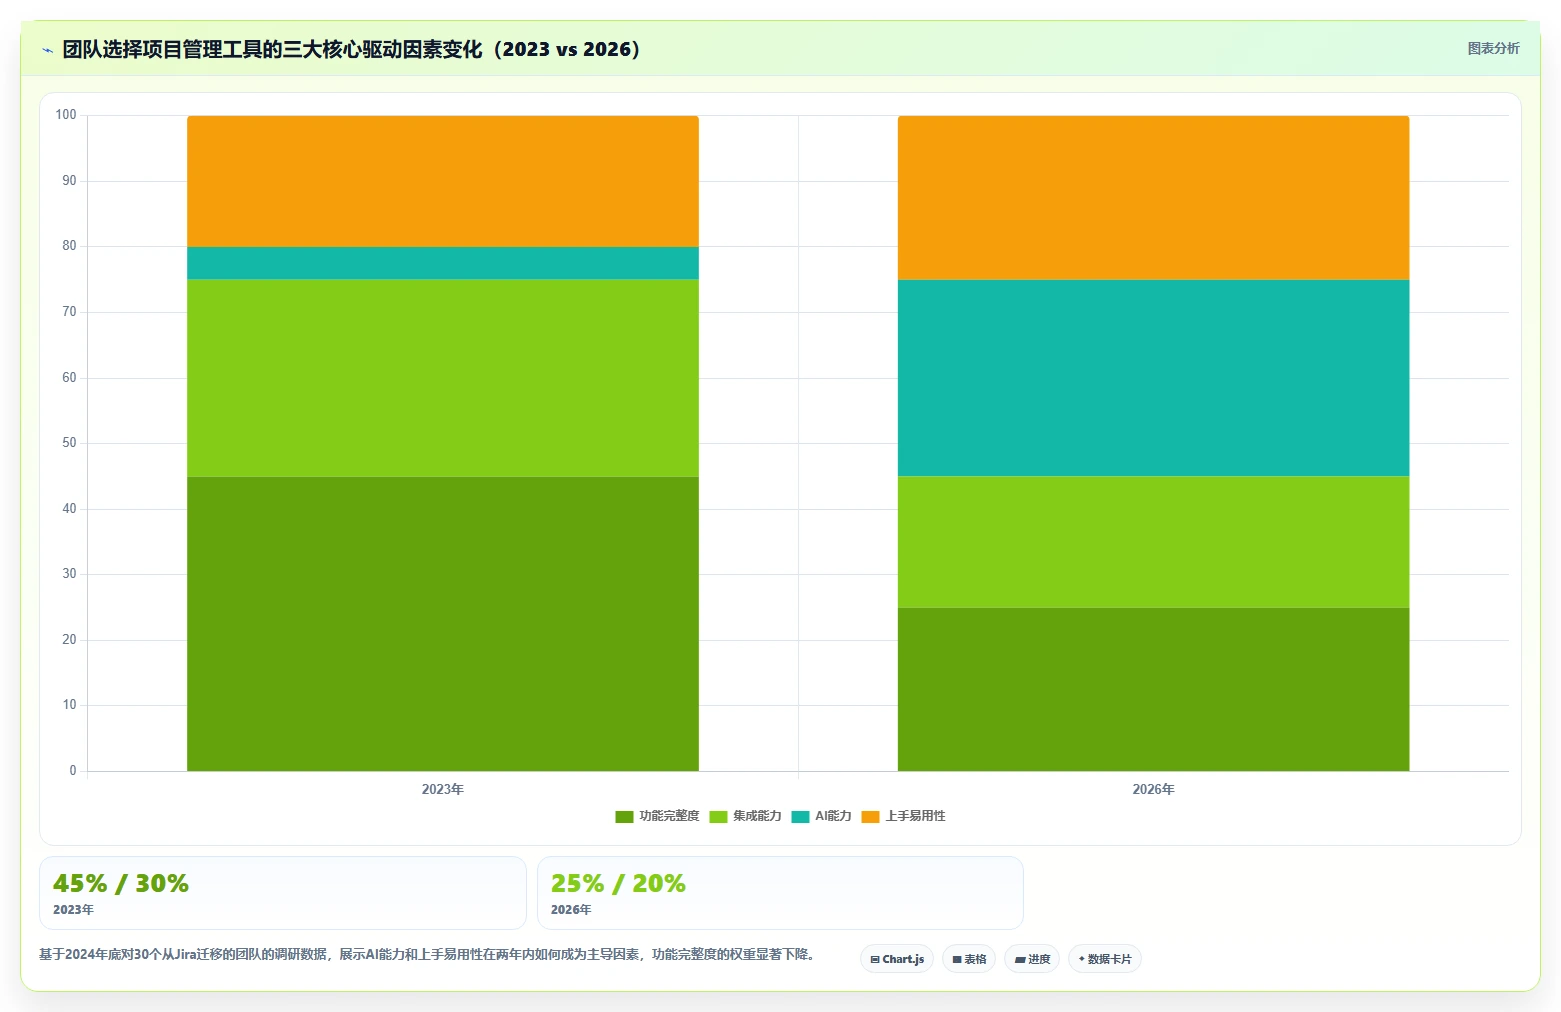Click the 图表分析 label at top right
1561x1012 pixels.
1493,48
